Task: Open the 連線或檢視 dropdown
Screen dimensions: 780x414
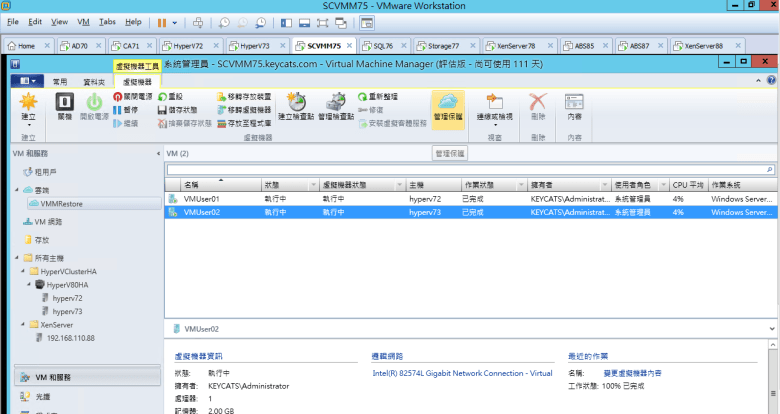Action: pyautogui.click(x=494, y=107)
